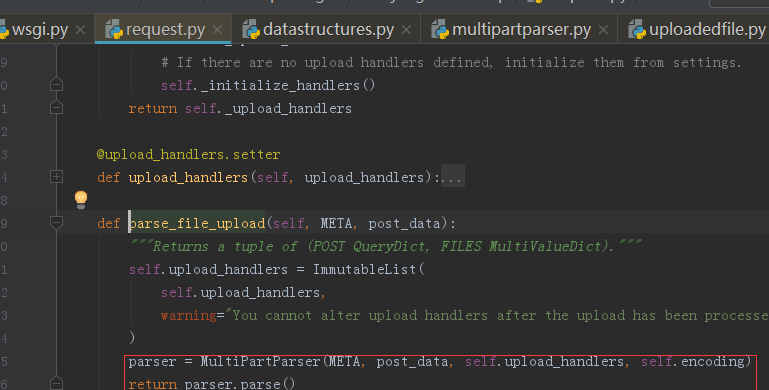Click the Python file icon on multipartparser.py tab
This screenshot has width=769, height=390.
pos(439,29)
